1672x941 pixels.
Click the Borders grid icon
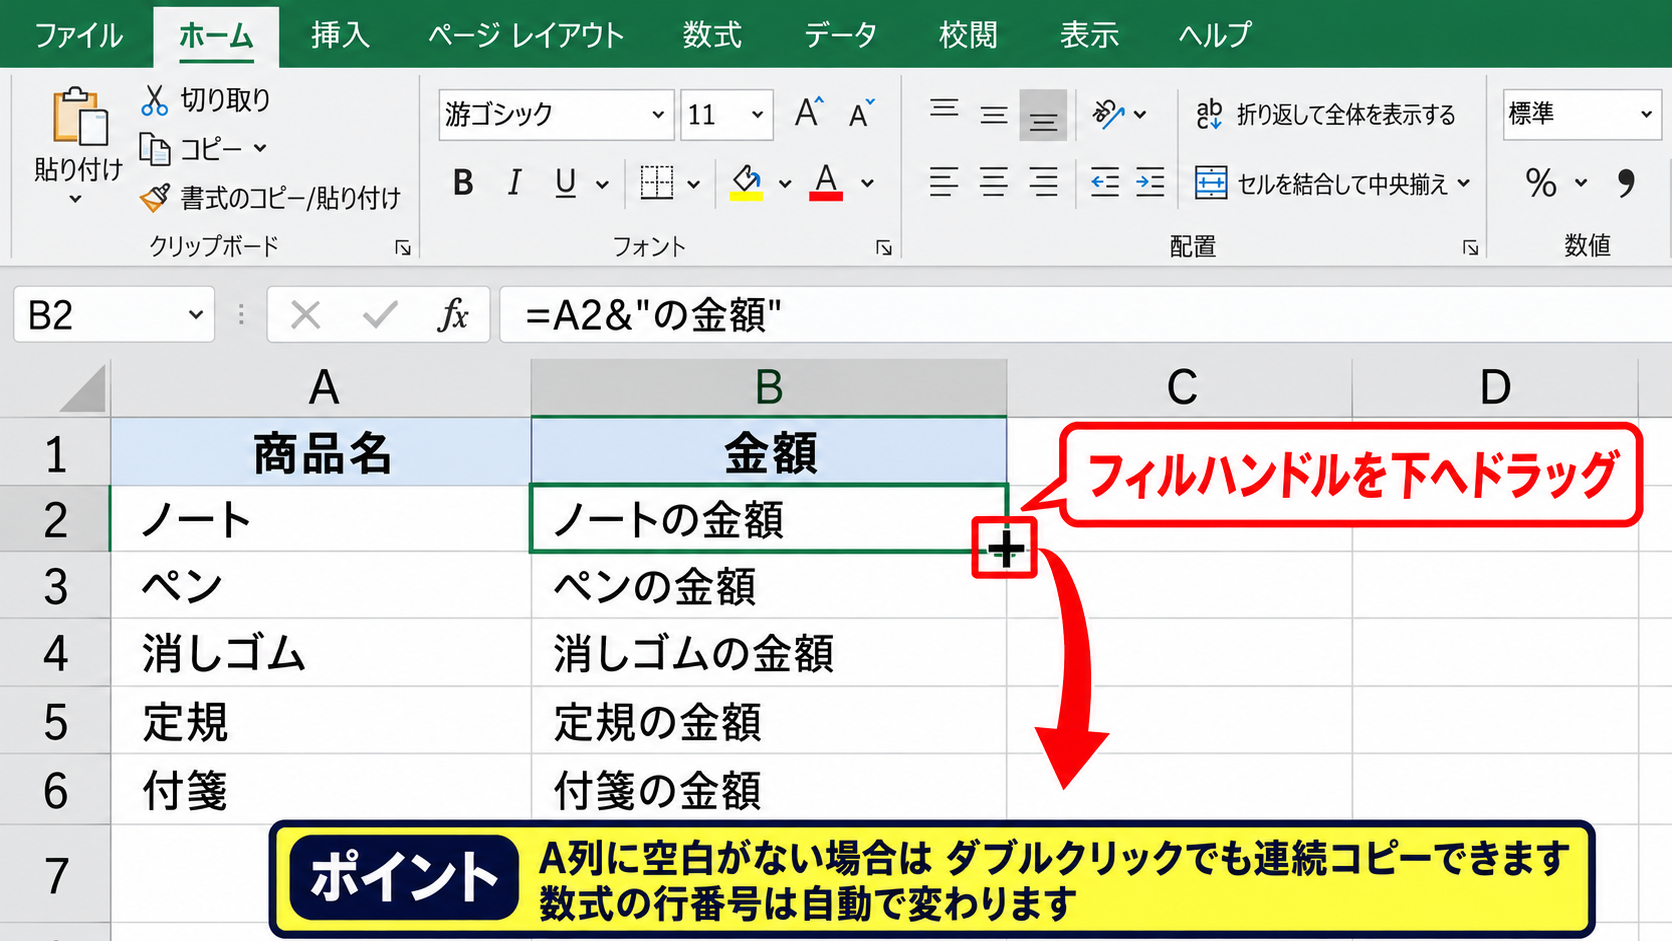click(657, 183)
